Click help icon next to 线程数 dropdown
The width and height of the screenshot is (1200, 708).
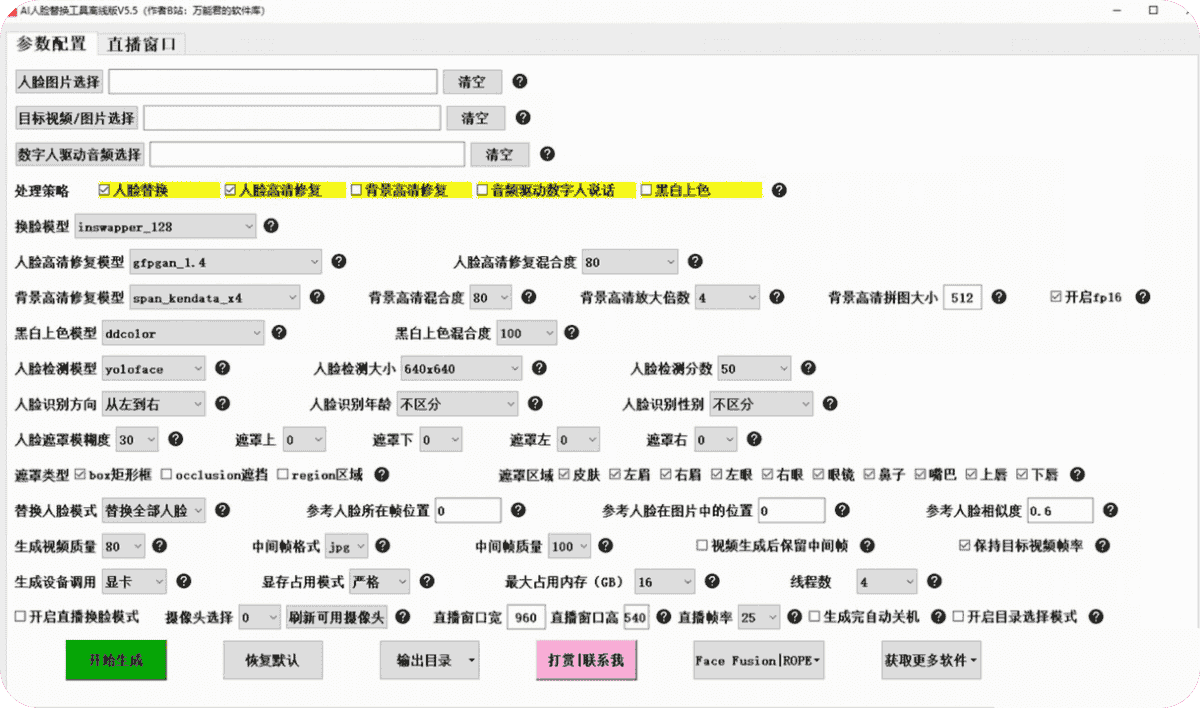[x=933, y=581]
